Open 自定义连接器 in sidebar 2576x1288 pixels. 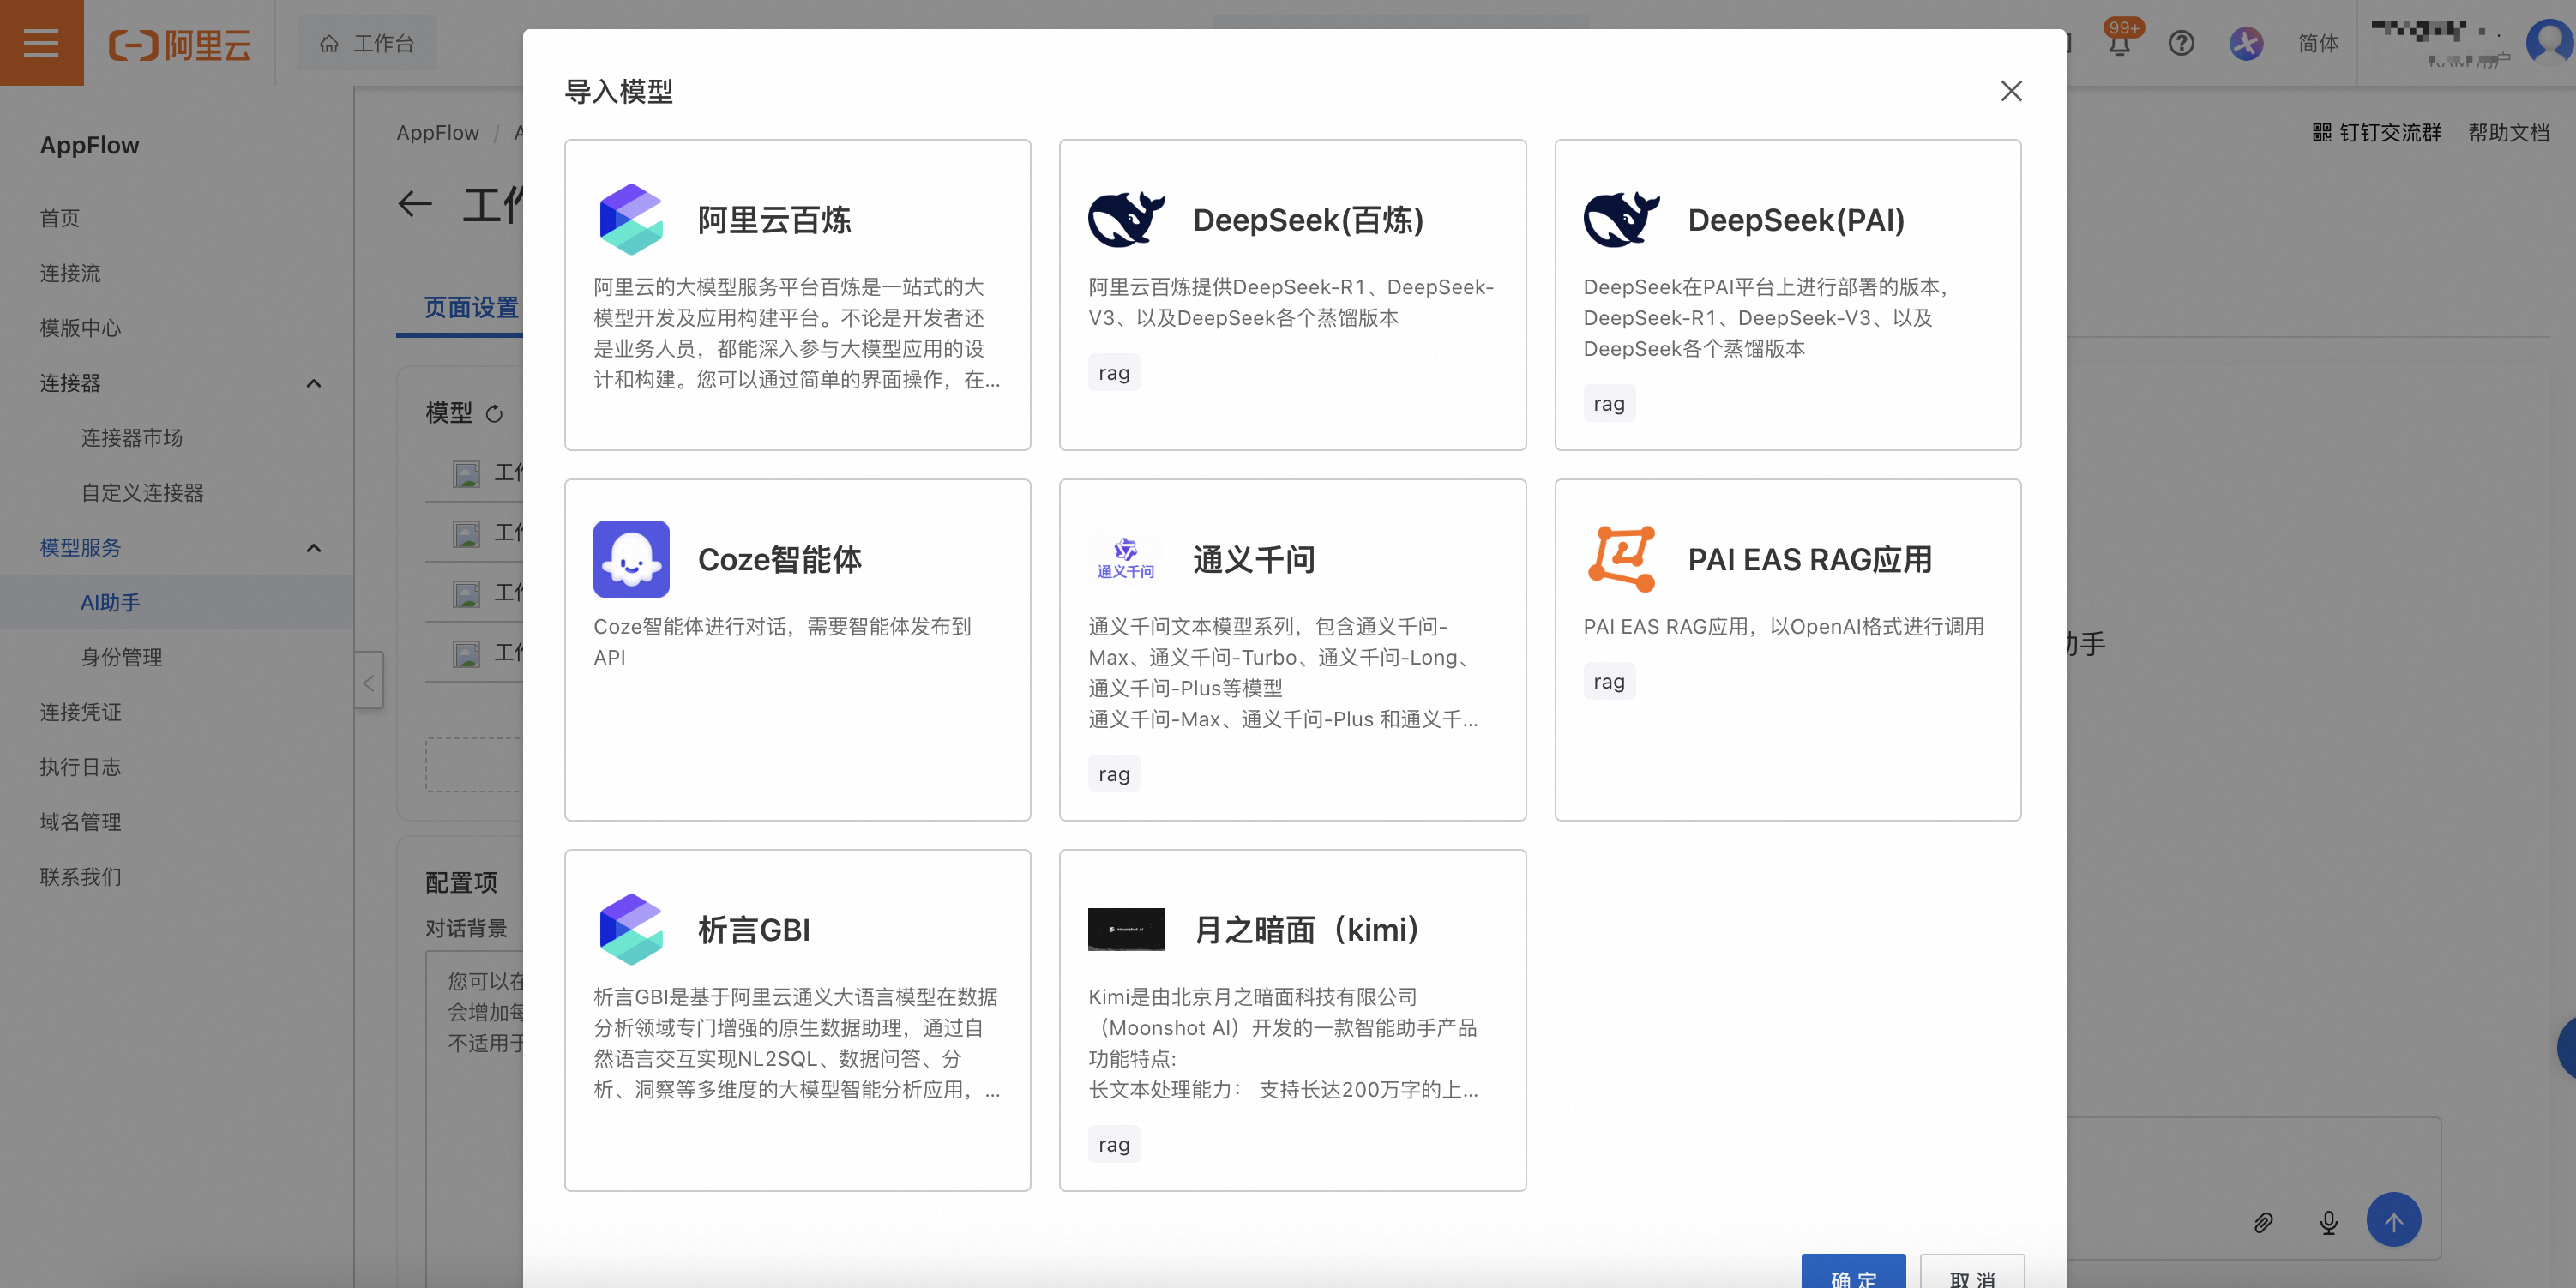[x=142, y=493]
